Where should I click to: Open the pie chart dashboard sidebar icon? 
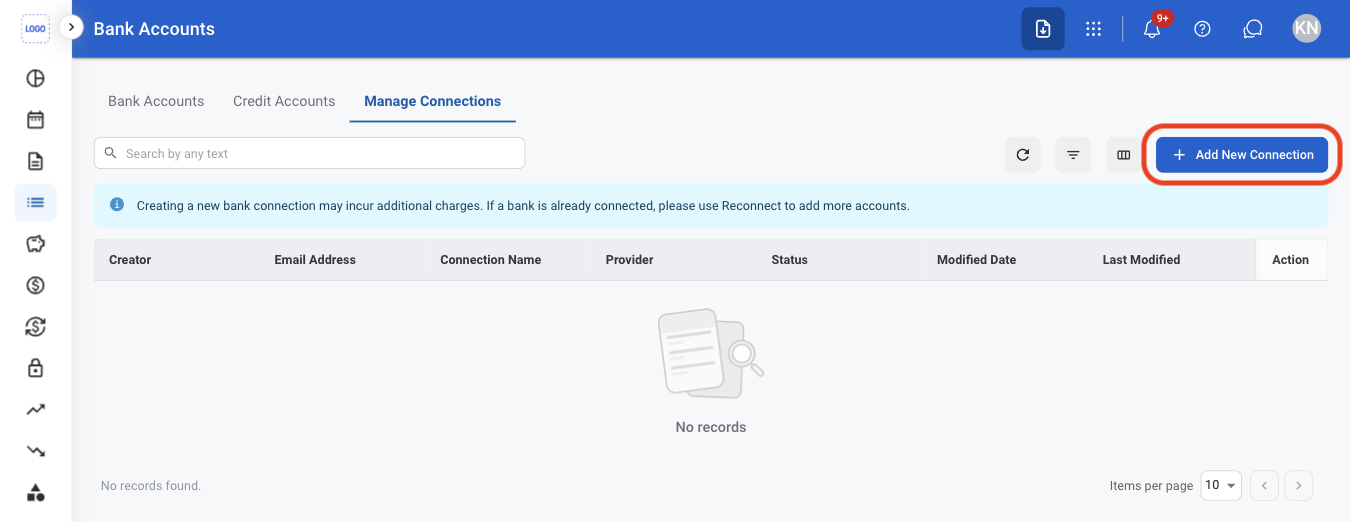[35, 78]
